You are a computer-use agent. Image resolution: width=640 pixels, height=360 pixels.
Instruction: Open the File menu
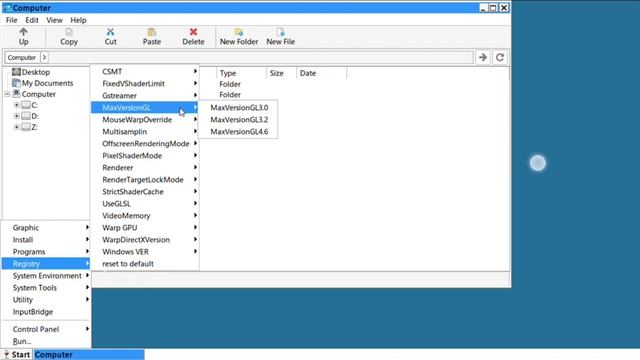tap(11, 20)
